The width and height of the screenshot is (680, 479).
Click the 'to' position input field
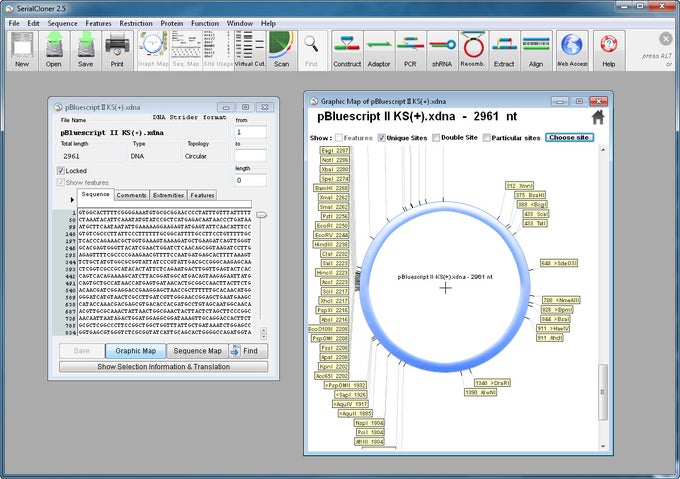click(251, 156)
